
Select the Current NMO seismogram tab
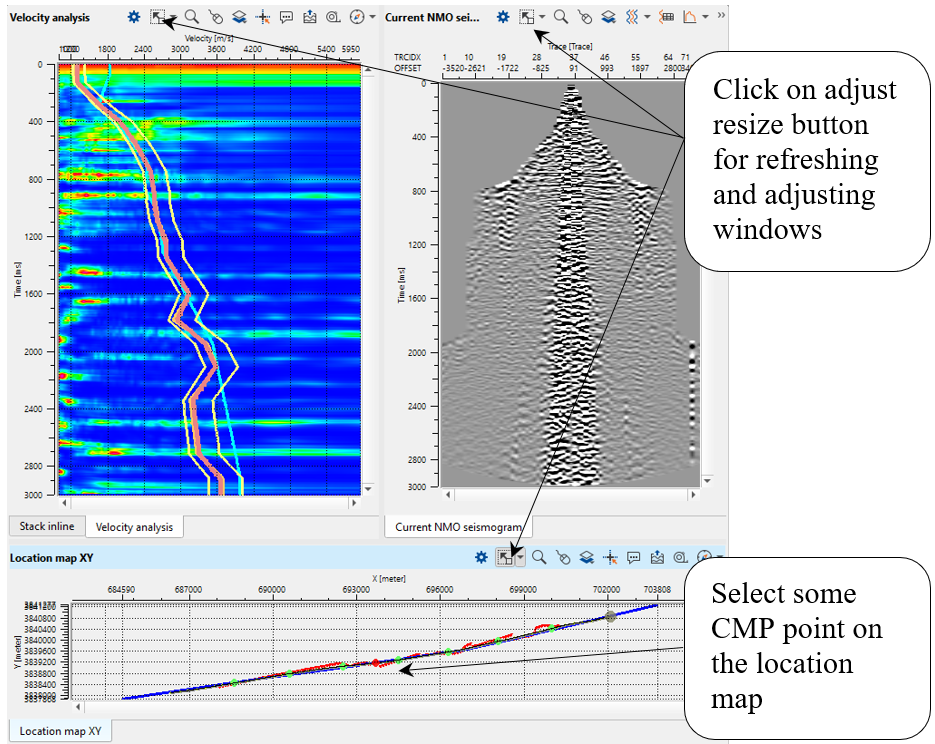point(458,527)
